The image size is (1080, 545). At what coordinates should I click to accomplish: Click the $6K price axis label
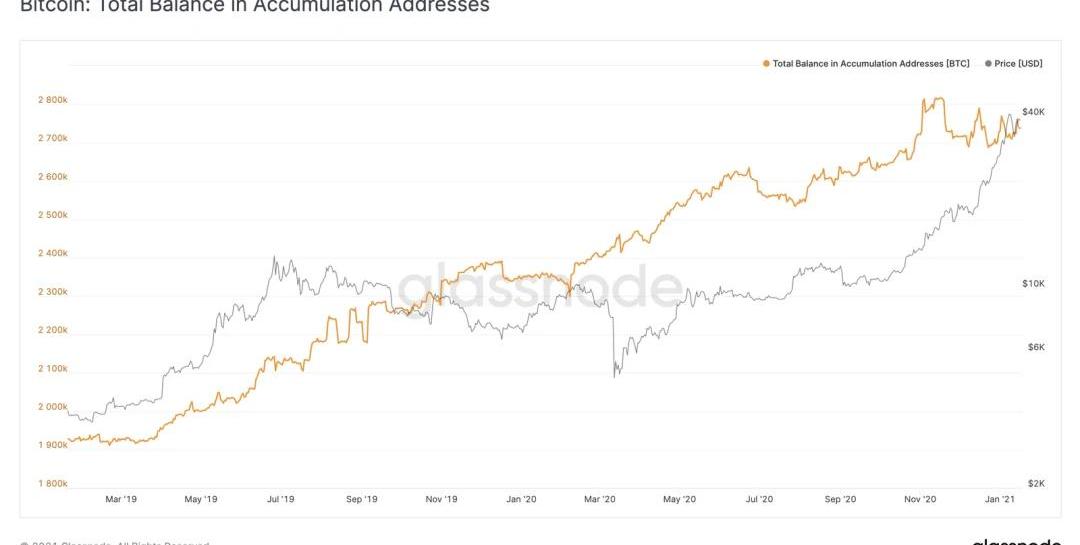(1036, 347)
